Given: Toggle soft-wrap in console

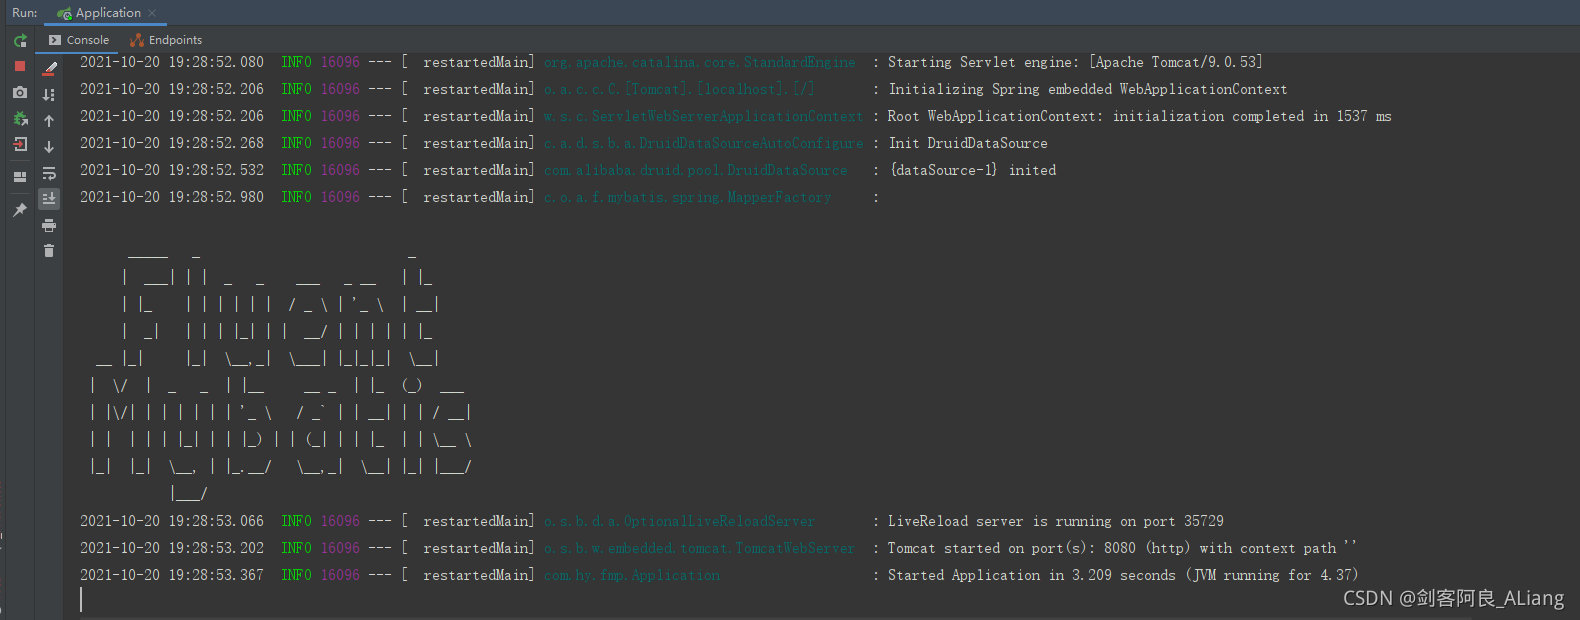Looking at the screenshot, I should [49, 174].
